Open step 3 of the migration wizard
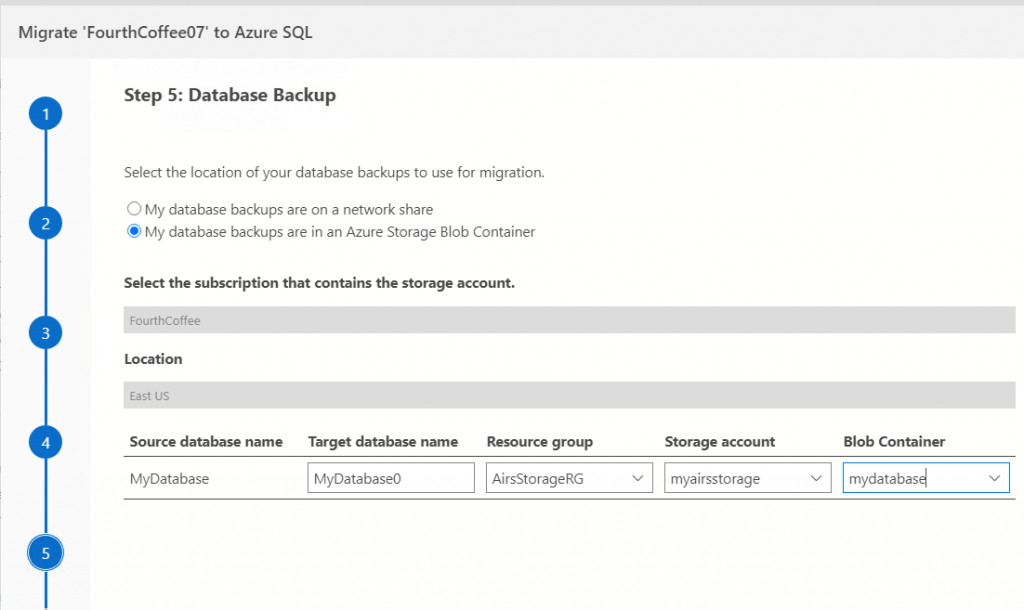The height and width of the screenshot is (610, 1024). (x=45, y=332)
